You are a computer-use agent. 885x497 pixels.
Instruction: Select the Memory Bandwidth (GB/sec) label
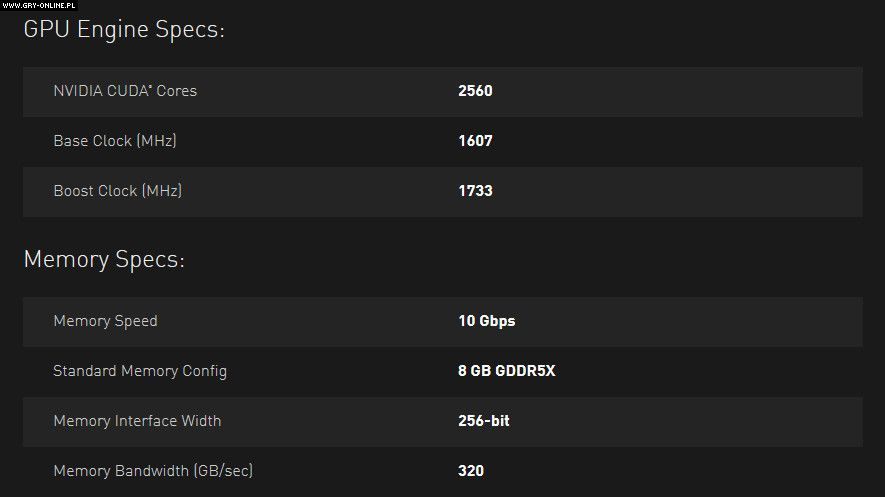[153, 470]
